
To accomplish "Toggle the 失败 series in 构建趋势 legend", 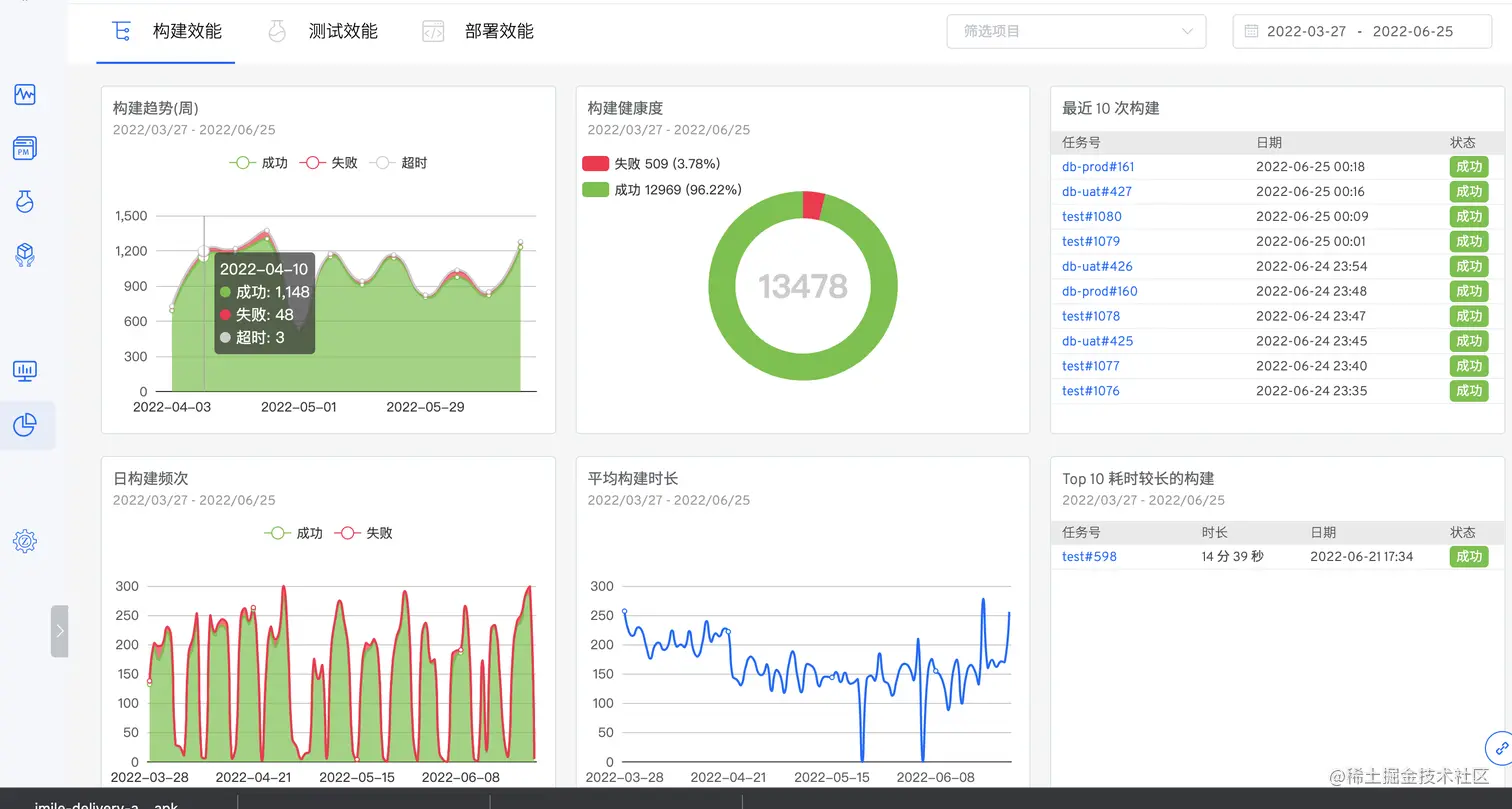I will pyautogui.click(x=329, y=163).
